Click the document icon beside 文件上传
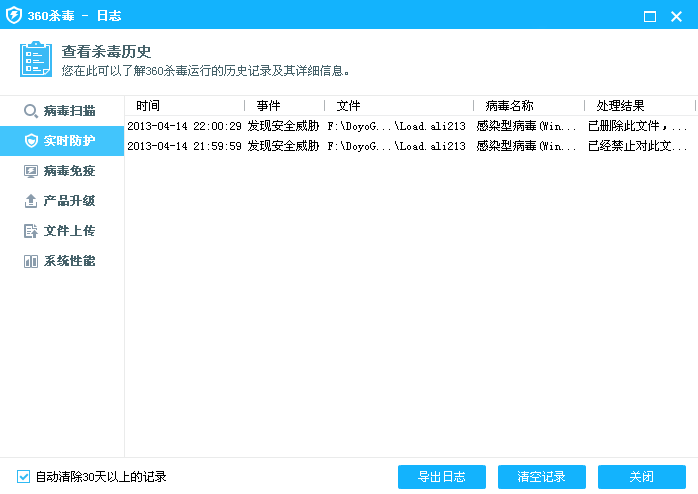 coord(31,231)
